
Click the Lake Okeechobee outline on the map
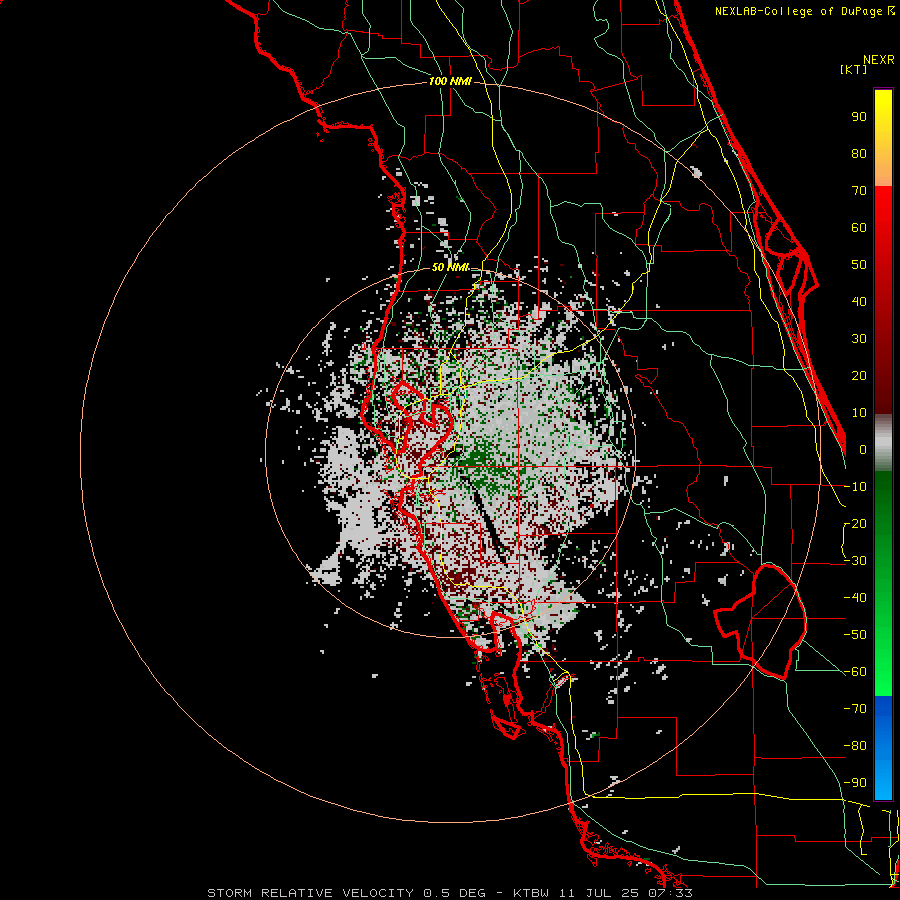pos(761,621)
